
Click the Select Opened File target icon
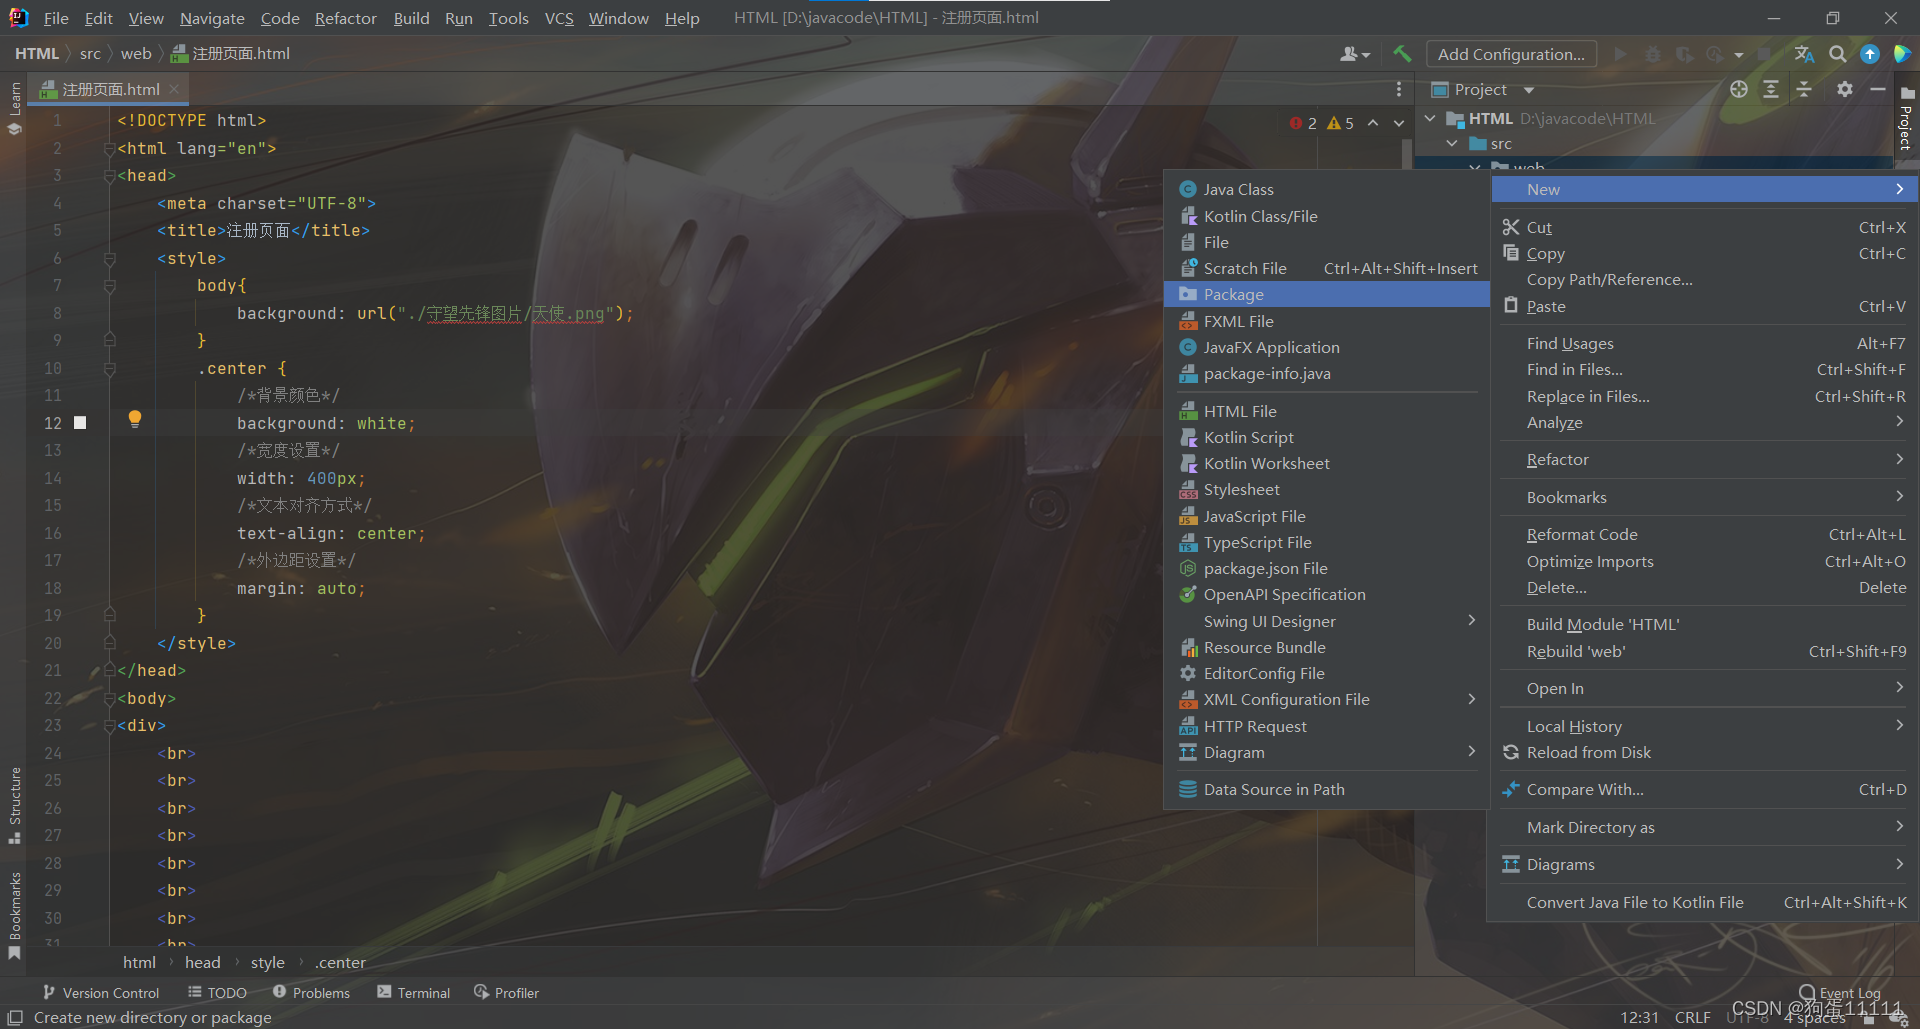pos(1739,89)
